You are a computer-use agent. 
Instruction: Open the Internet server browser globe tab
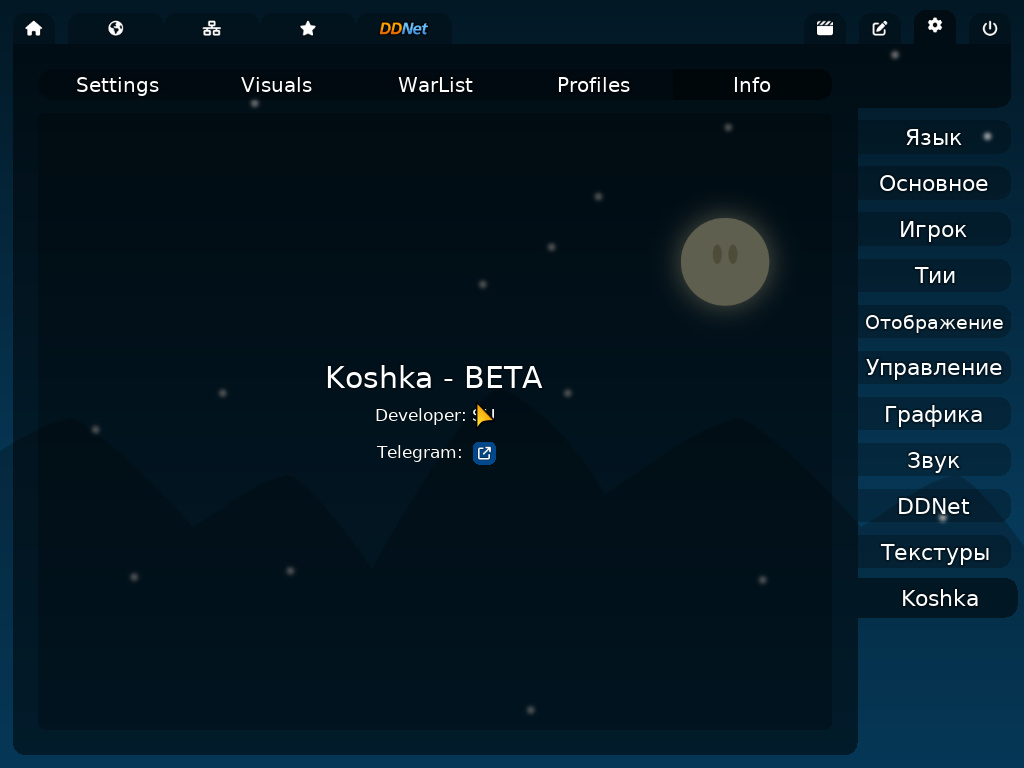[116, 29]
